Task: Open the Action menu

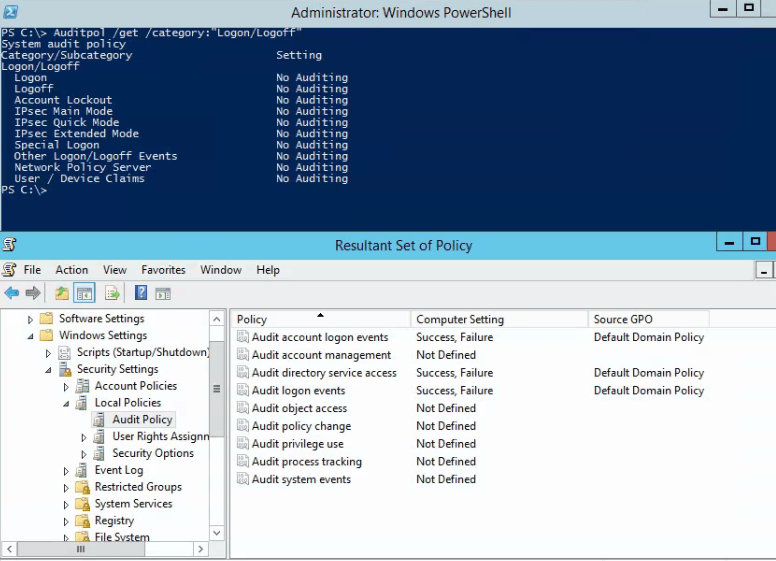Action: [71, 270]
